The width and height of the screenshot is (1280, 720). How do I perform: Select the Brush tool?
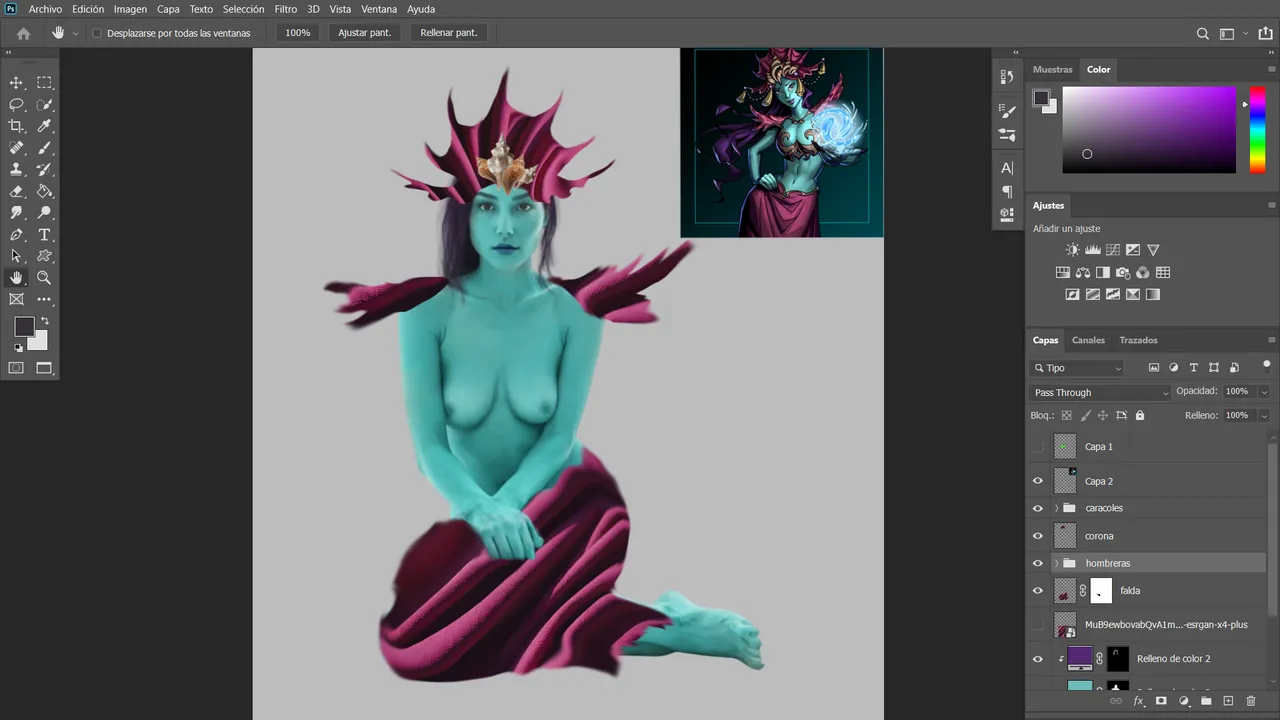pos(44,148)
